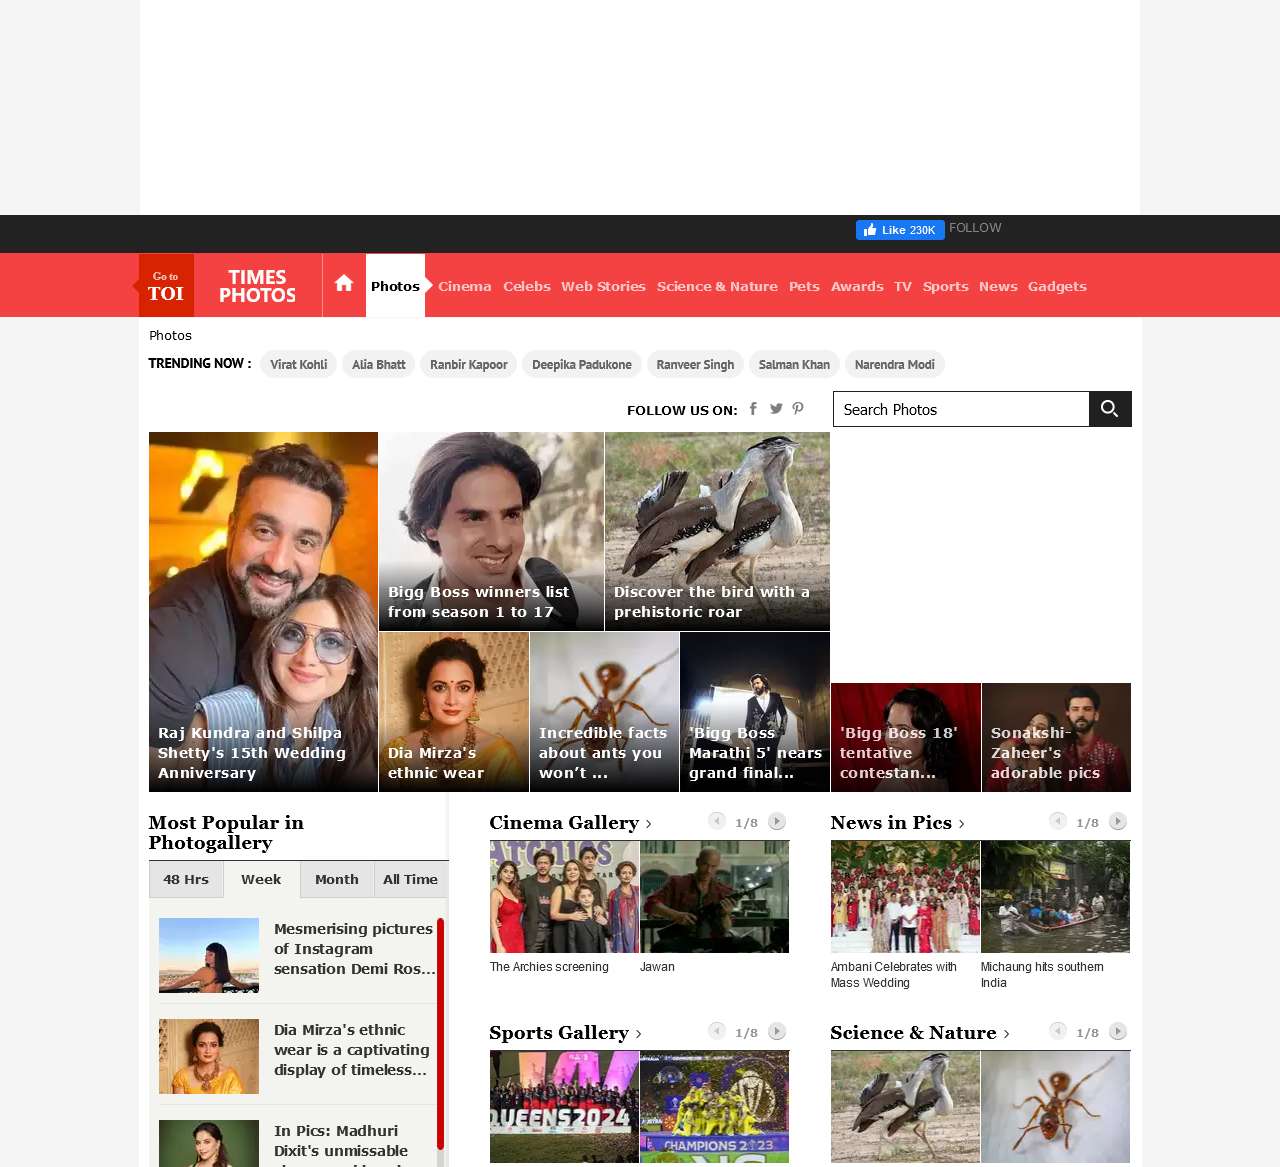Image resolution: width=1280 pixels, height=1167 pixels.
Task: Open the home icon in navigation bar
Action: (344, 284)
